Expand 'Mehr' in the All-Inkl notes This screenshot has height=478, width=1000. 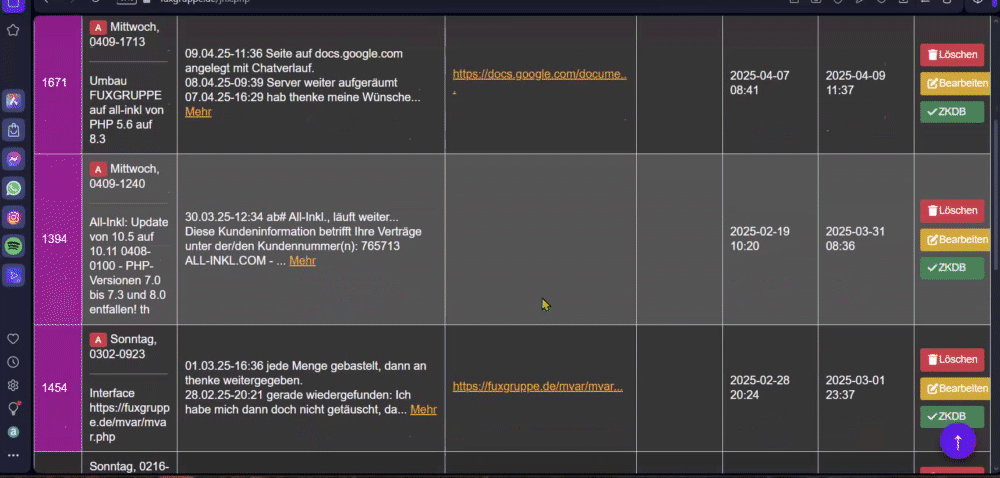[x=302, y=261]
